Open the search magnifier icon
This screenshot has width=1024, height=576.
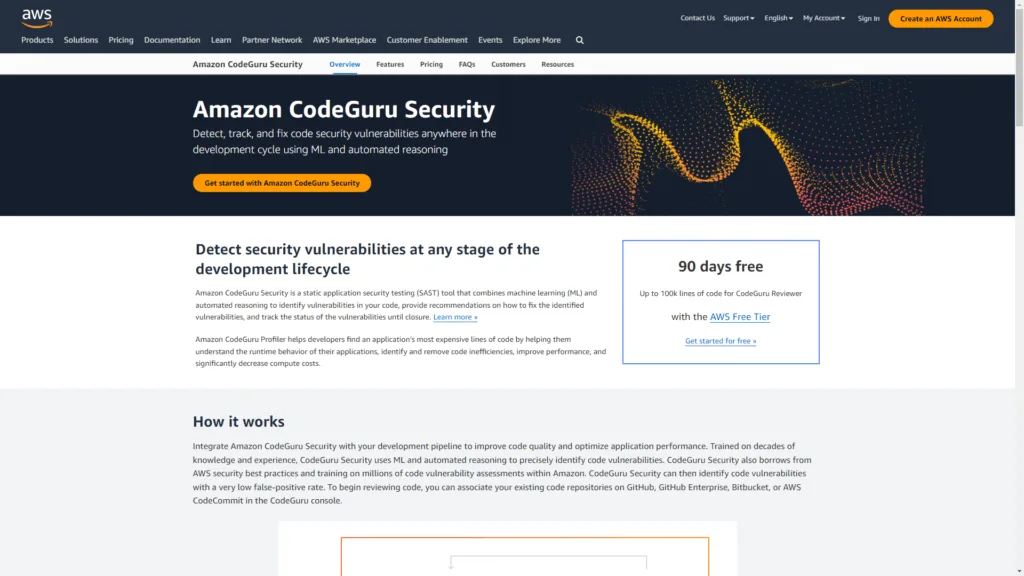pos(579,40)
